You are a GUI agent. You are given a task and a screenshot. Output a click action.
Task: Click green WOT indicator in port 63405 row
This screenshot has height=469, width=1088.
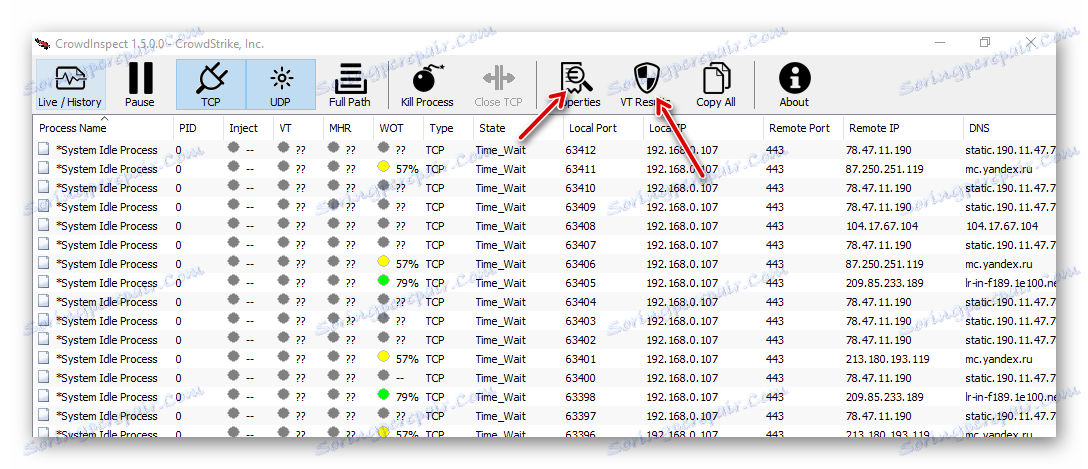pos(384,281)
